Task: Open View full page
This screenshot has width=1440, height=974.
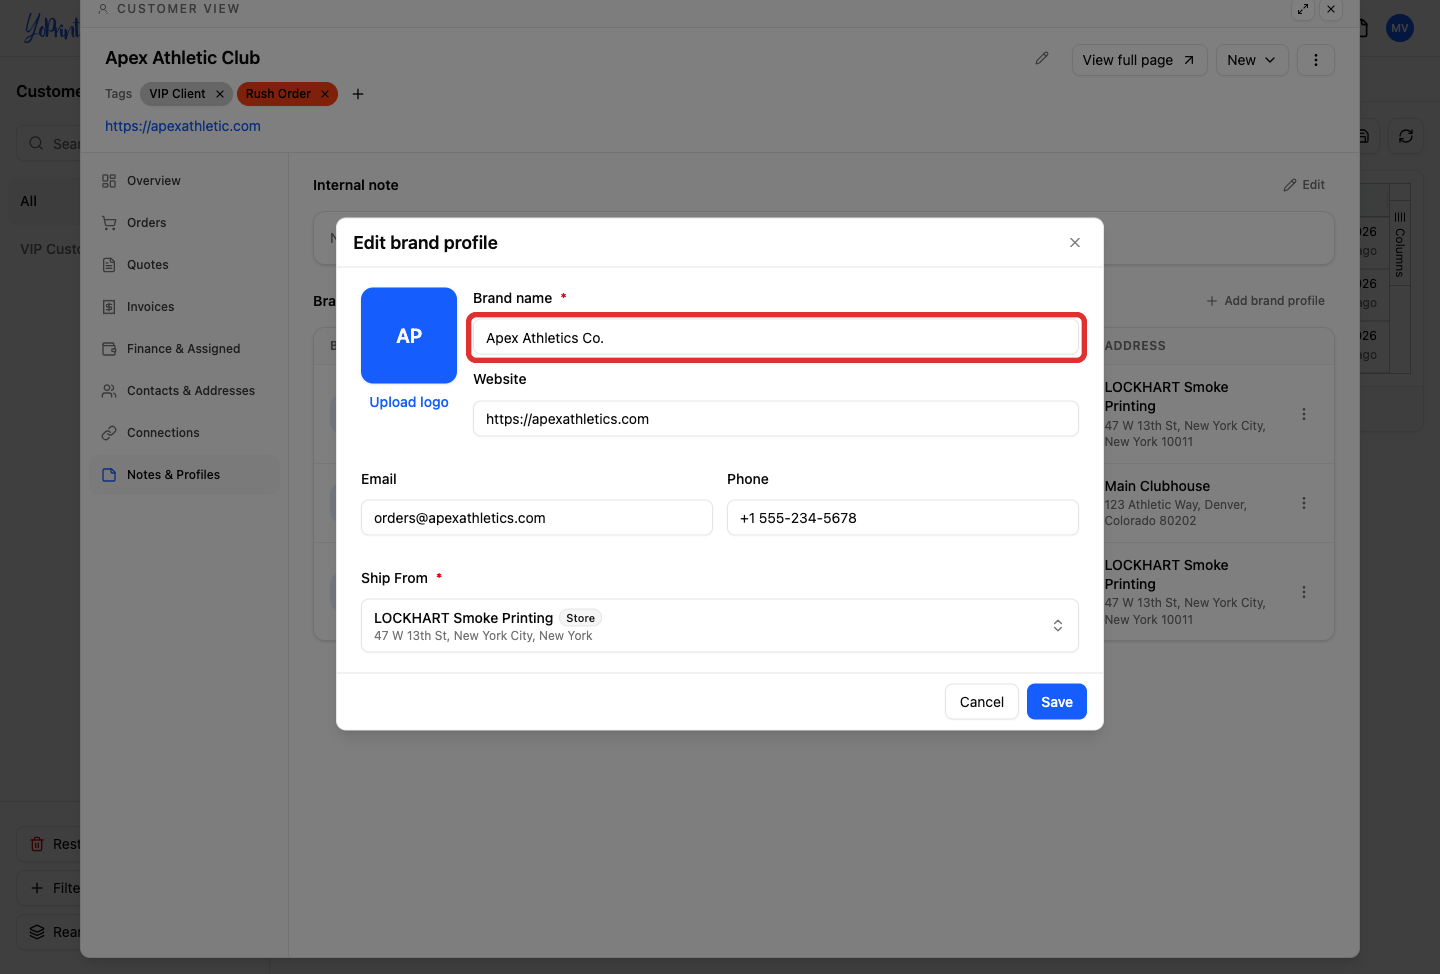Action: [1139, 60]
